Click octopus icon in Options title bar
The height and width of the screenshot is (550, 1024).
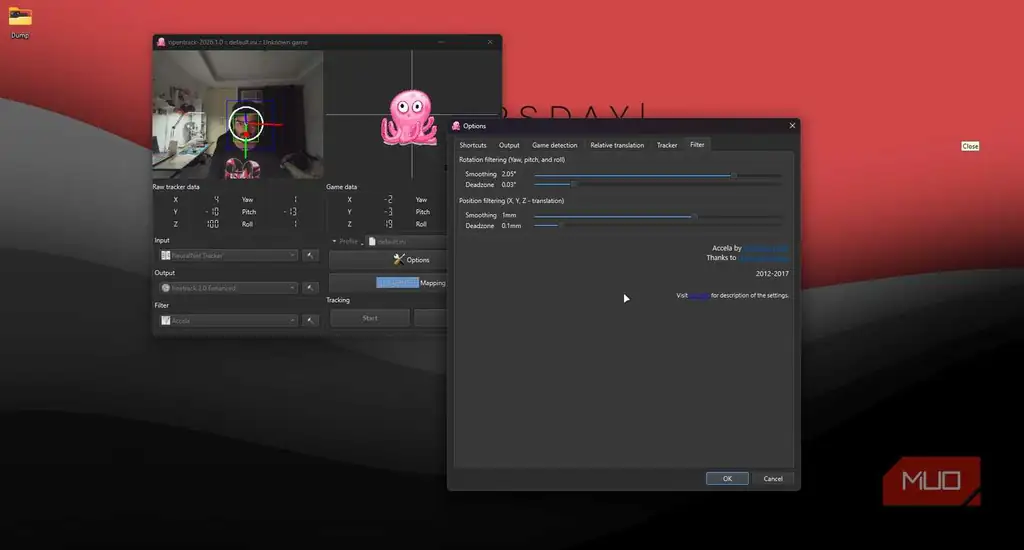pos(456,126)
